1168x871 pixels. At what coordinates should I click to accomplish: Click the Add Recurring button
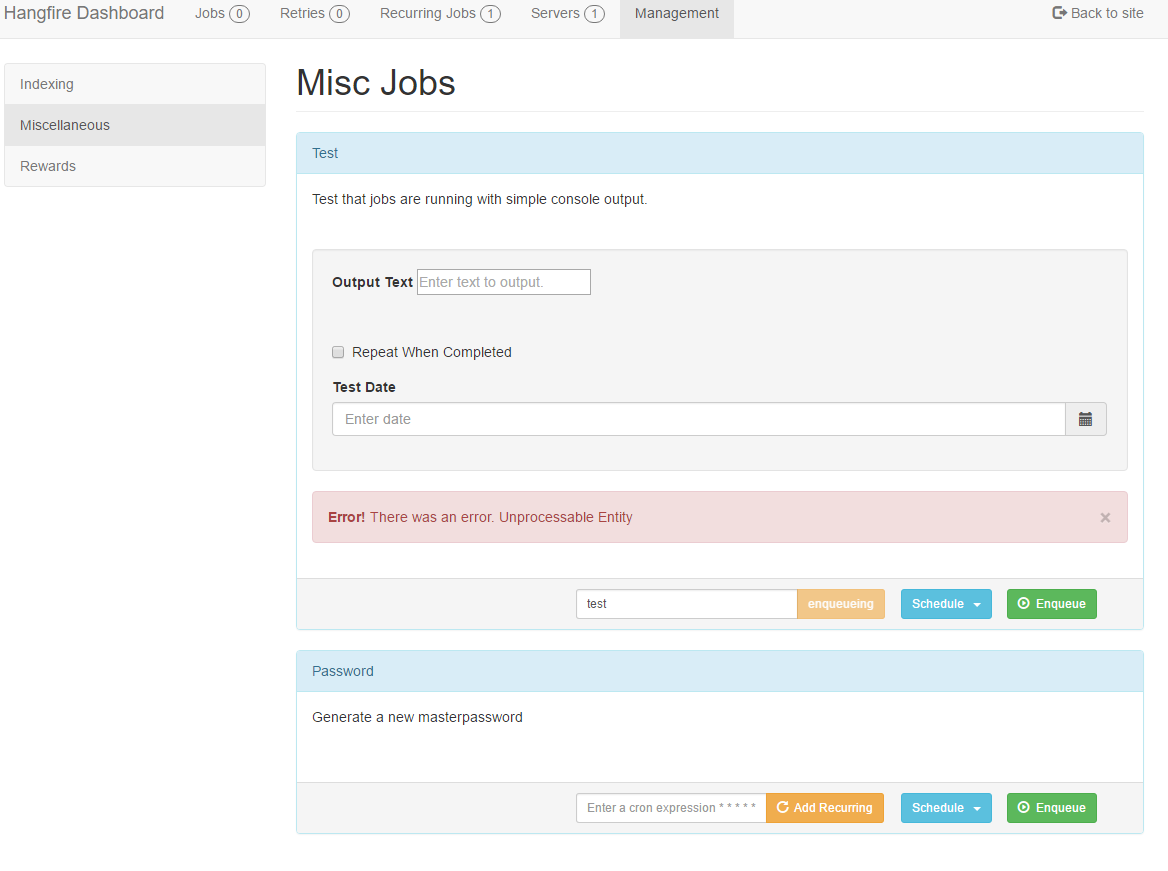click(824, 808)
